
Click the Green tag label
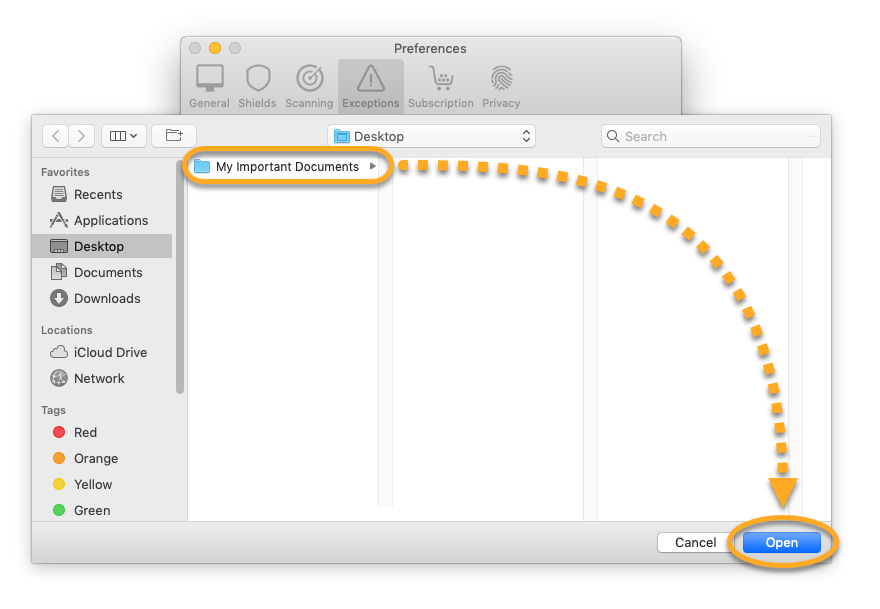[x=92, y=510]
